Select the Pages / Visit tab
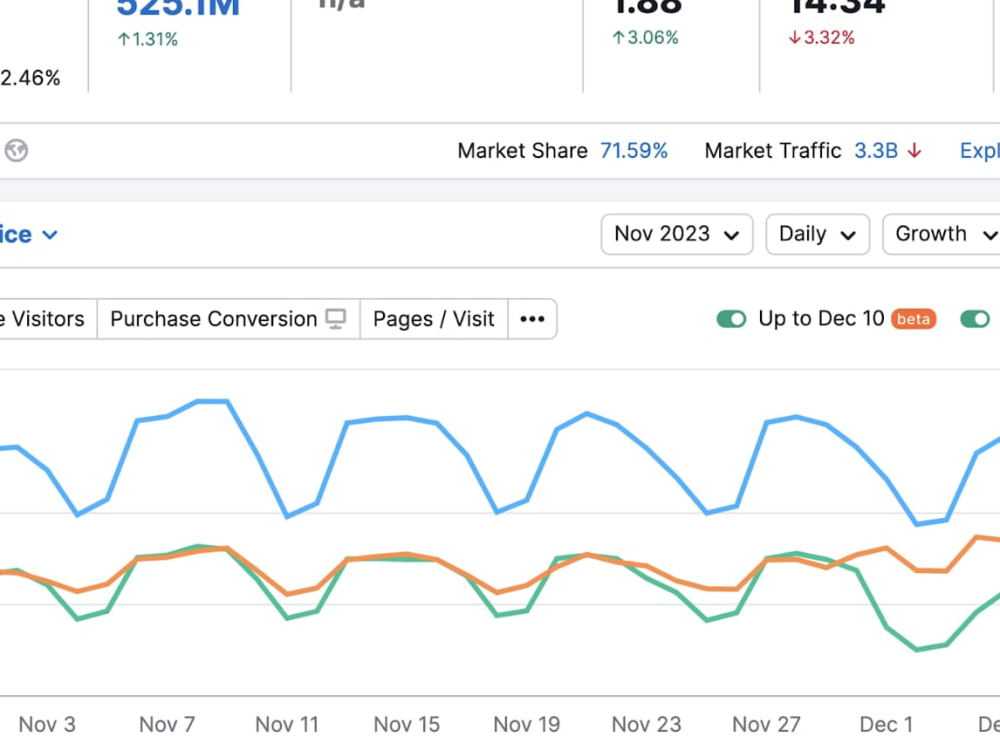The image size is (1000, 750). [x=434, y=319]
